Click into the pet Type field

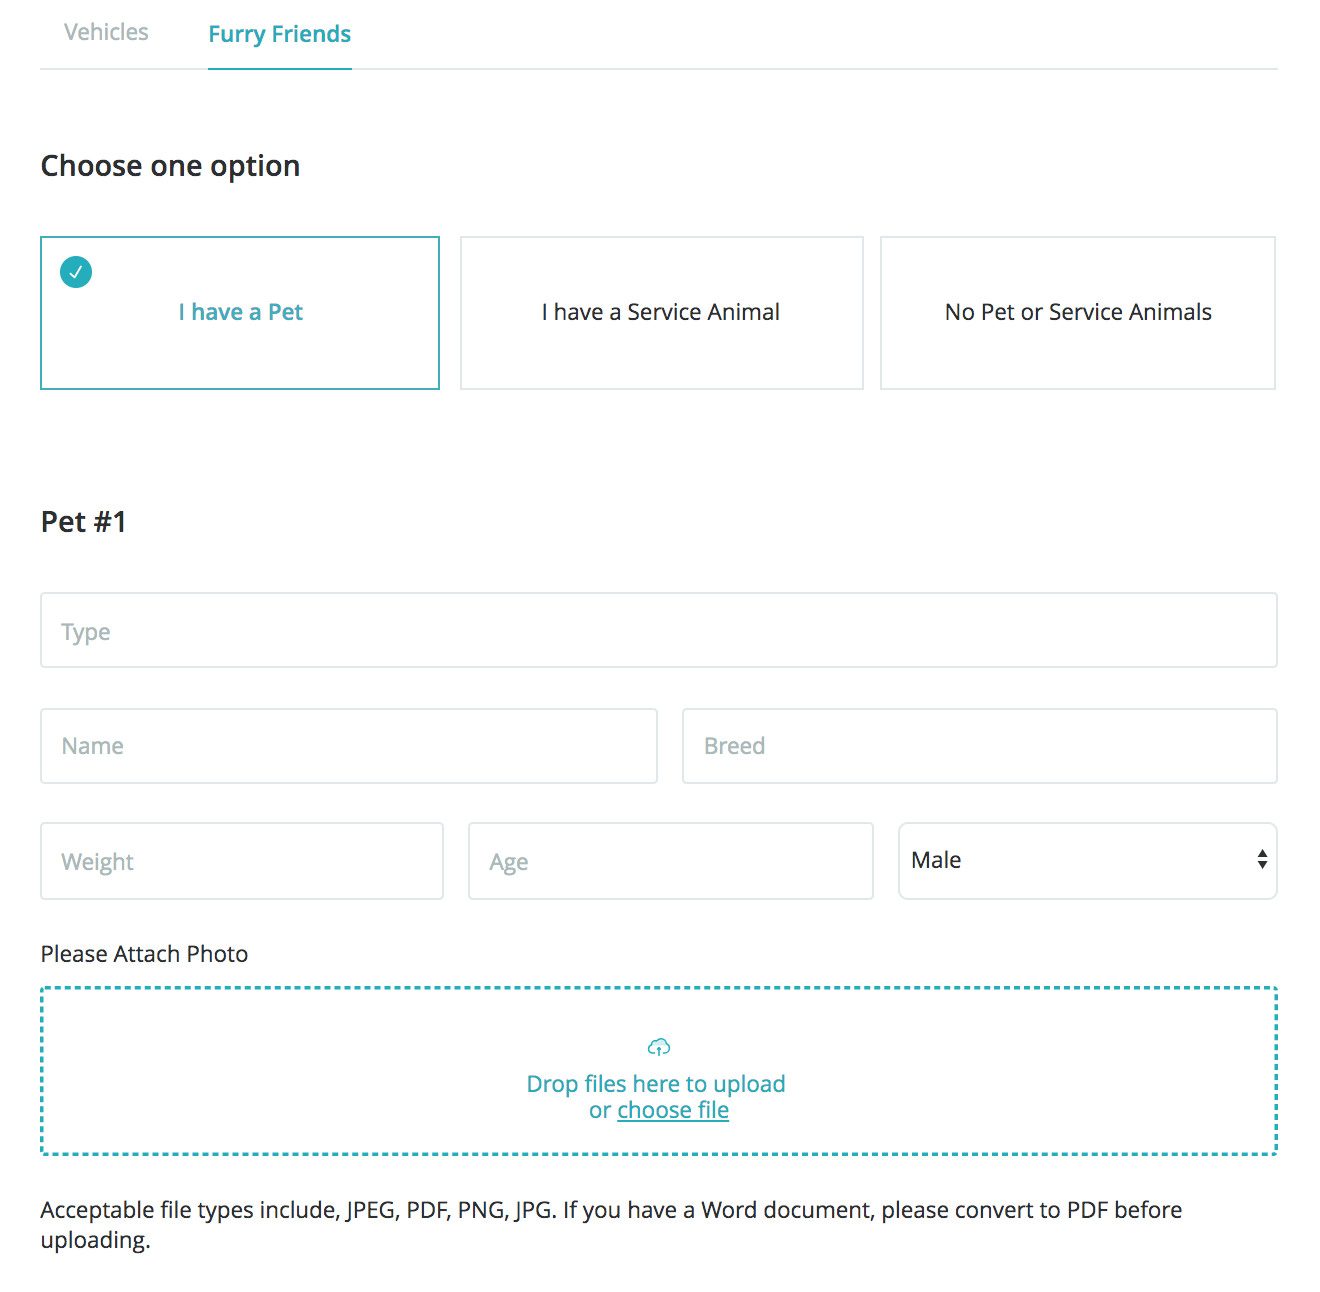tap(658, 631)
